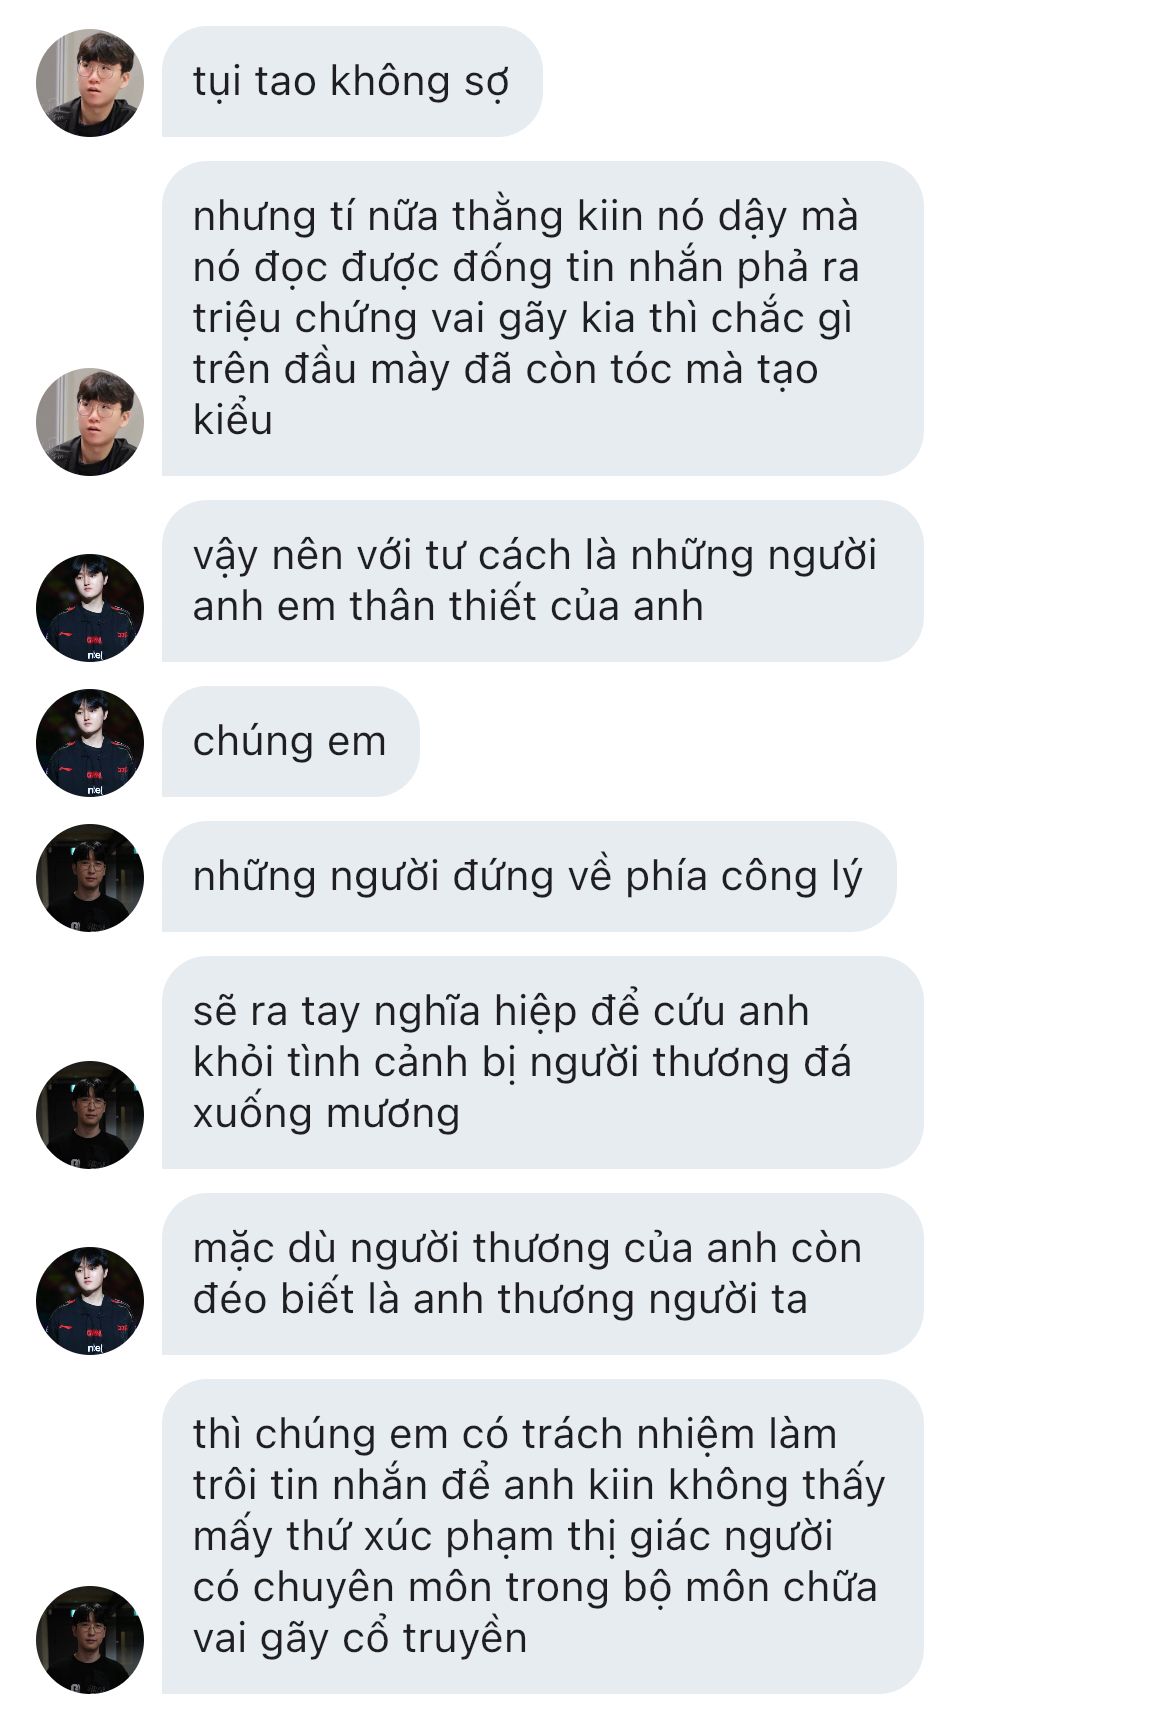Tap avatar beside "mặc dù người thương" message
The height and width of the screenshot is (1711, 1170).
(90, 1300)
